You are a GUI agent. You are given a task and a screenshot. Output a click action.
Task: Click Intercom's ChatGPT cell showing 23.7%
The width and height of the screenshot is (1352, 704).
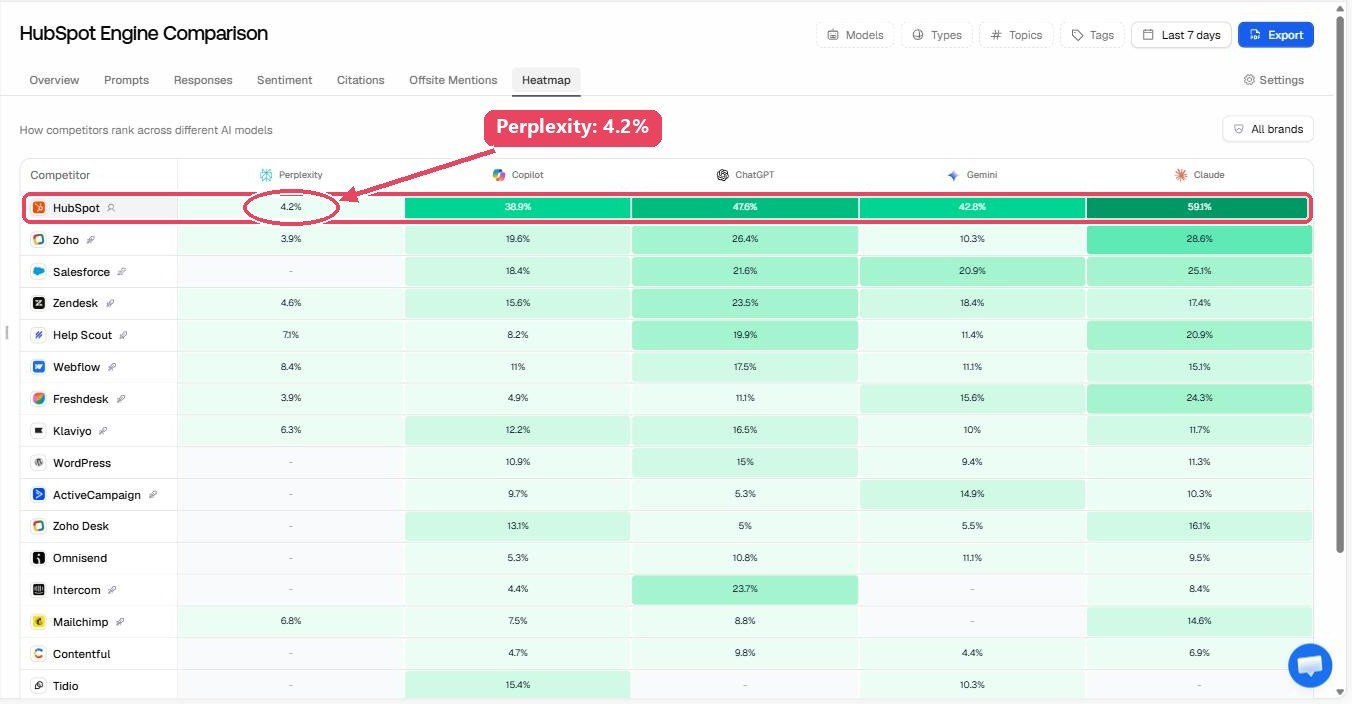pos(745,590)
